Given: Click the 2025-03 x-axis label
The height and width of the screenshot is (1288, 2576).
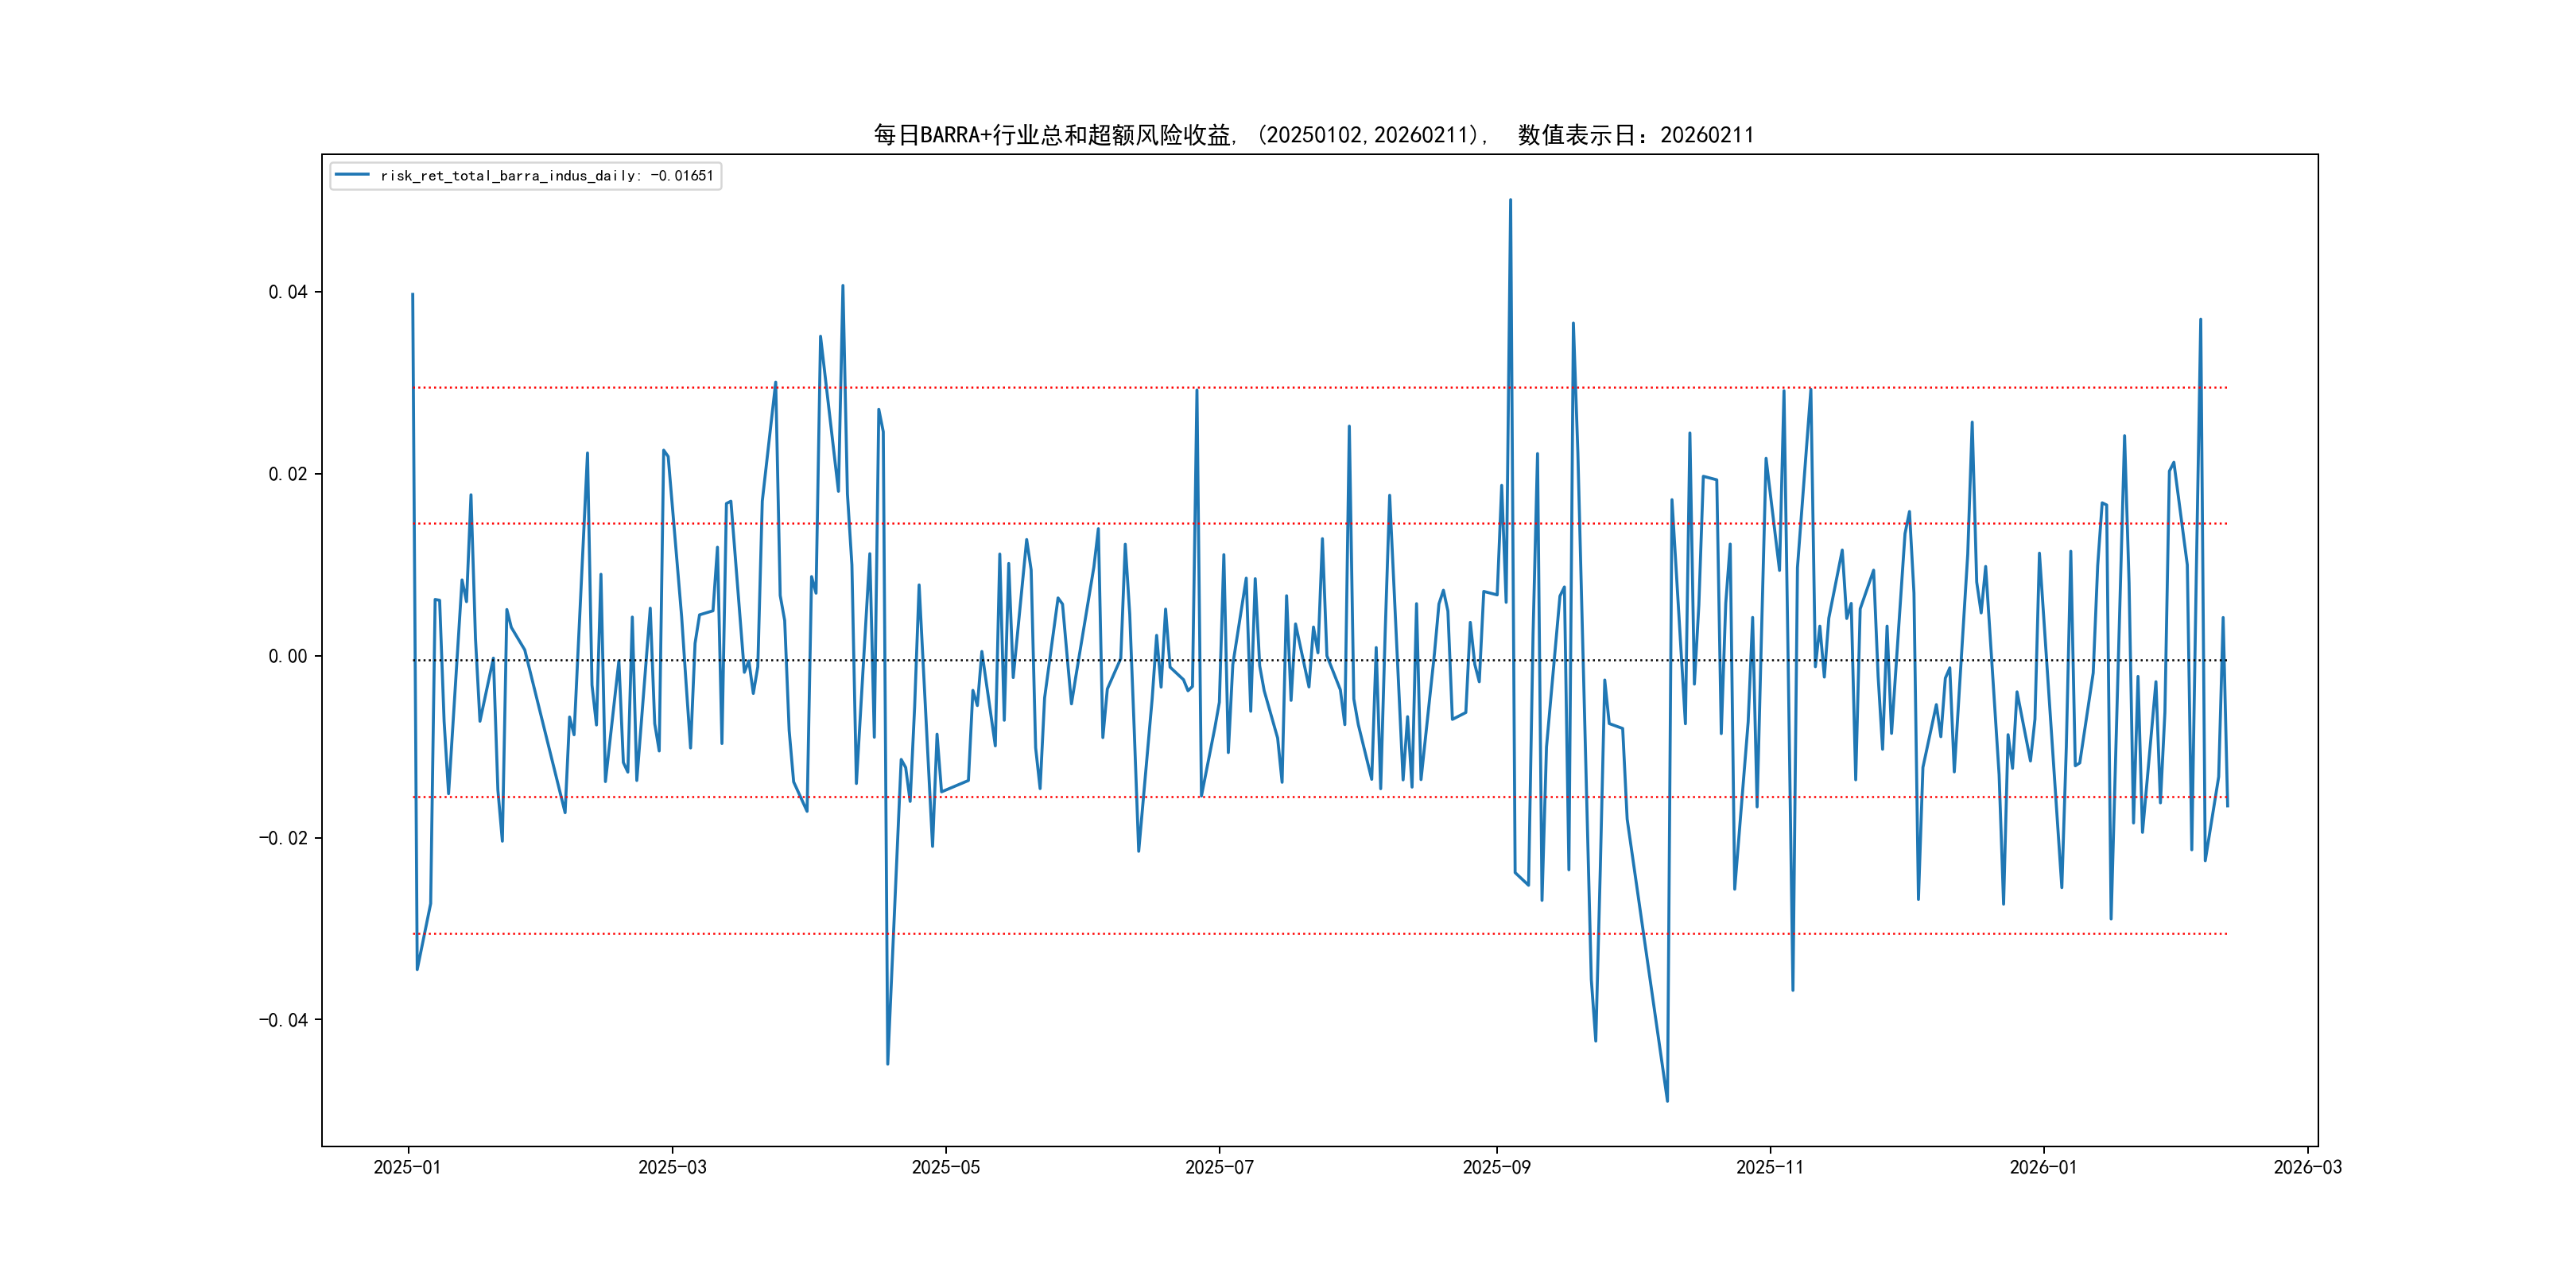Looking at the screenshot, I should (672, 1167).
